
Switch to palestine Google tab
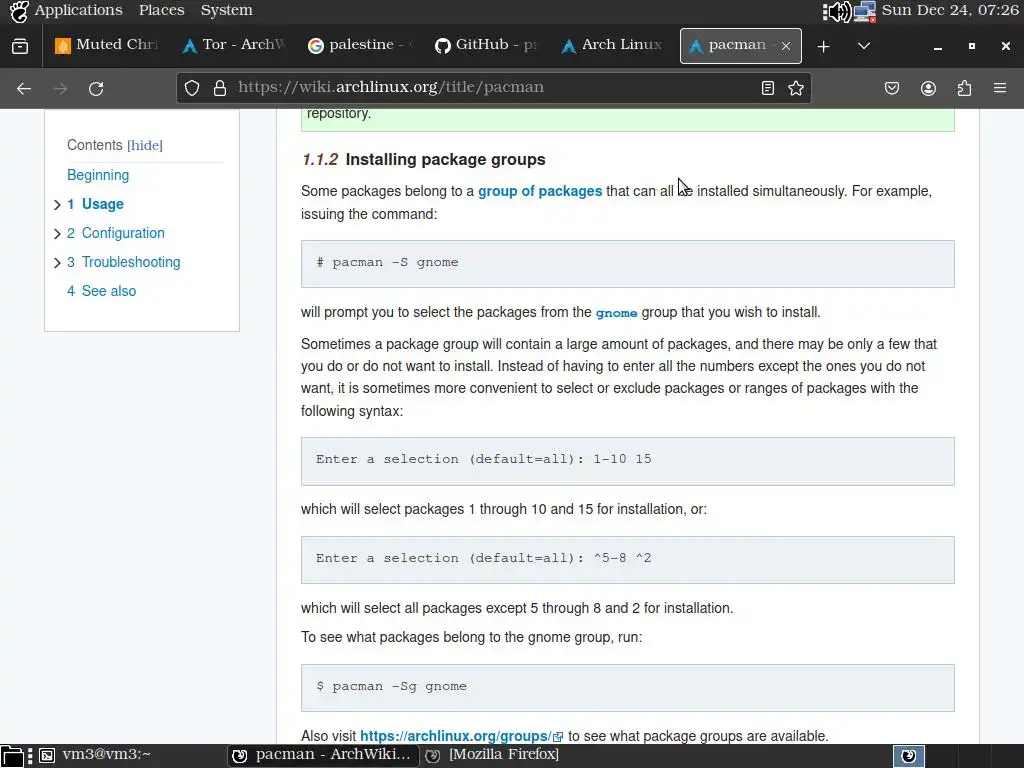coord(361,46)
